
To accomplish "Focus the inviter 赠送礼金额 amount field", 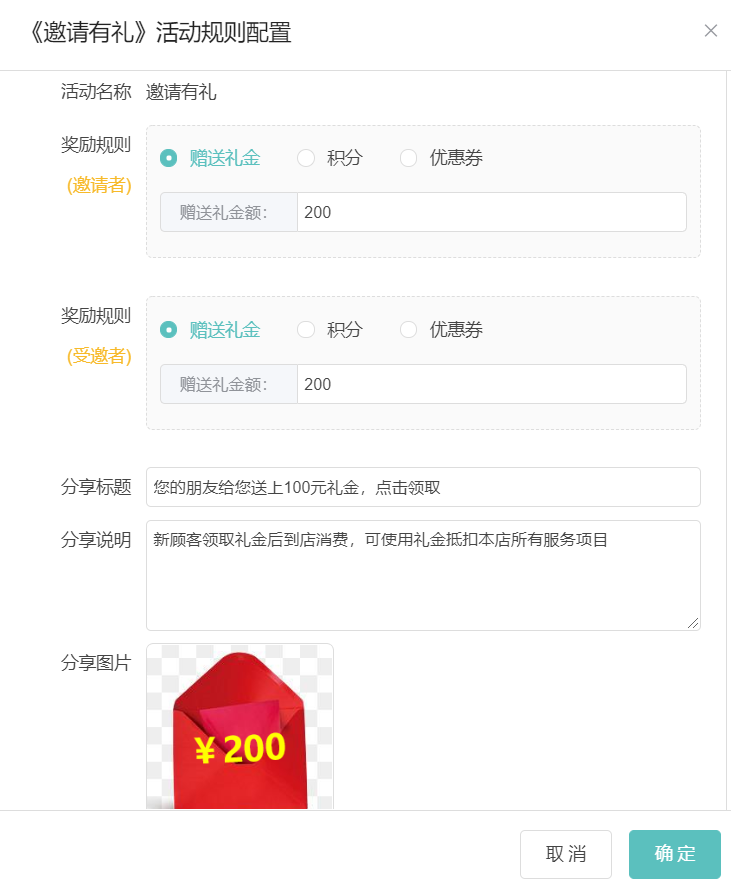I will 492,212.
